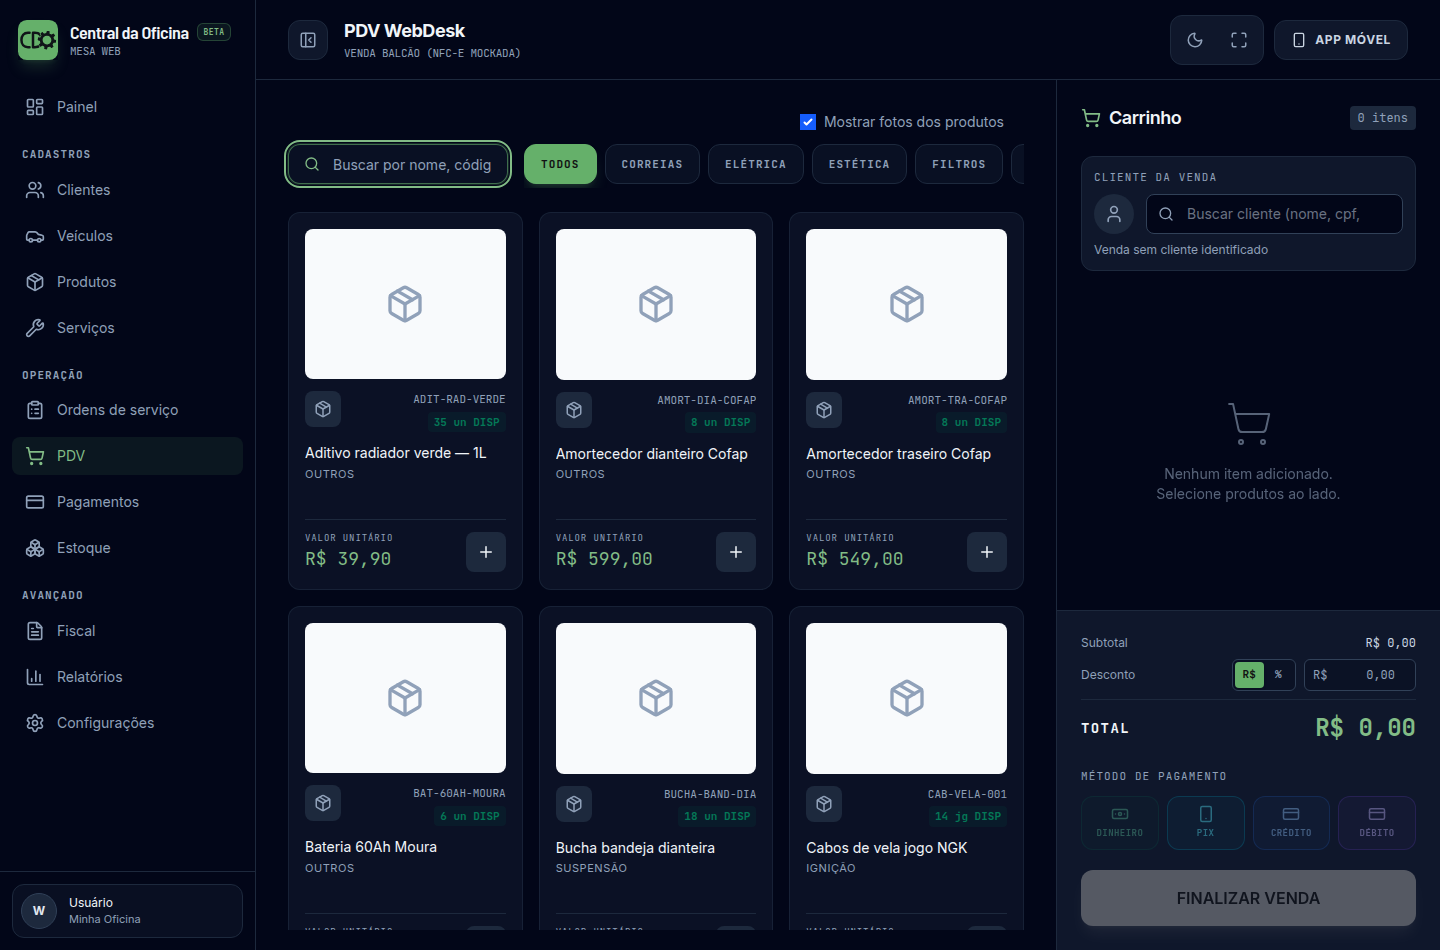This screenshot has height=950, width=1440.
Task: Open Ordens de serviço page
Action: point(127,410)
